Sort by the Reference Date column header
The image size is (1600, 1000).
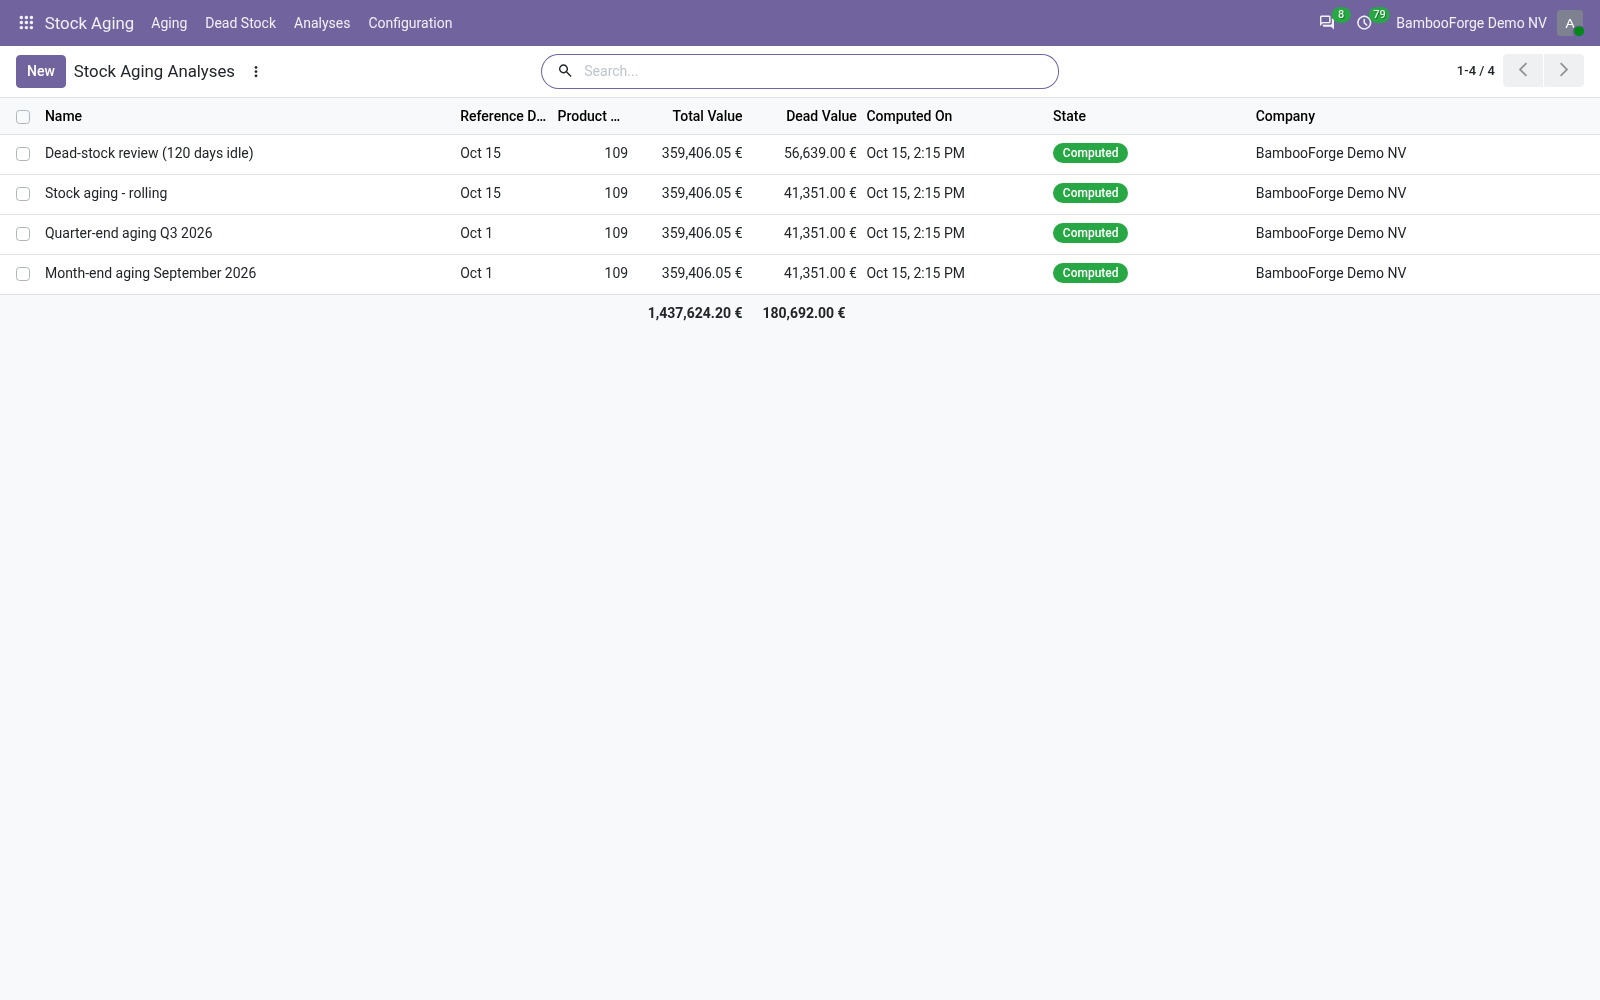pyautogui.click(x=503, y=116)
